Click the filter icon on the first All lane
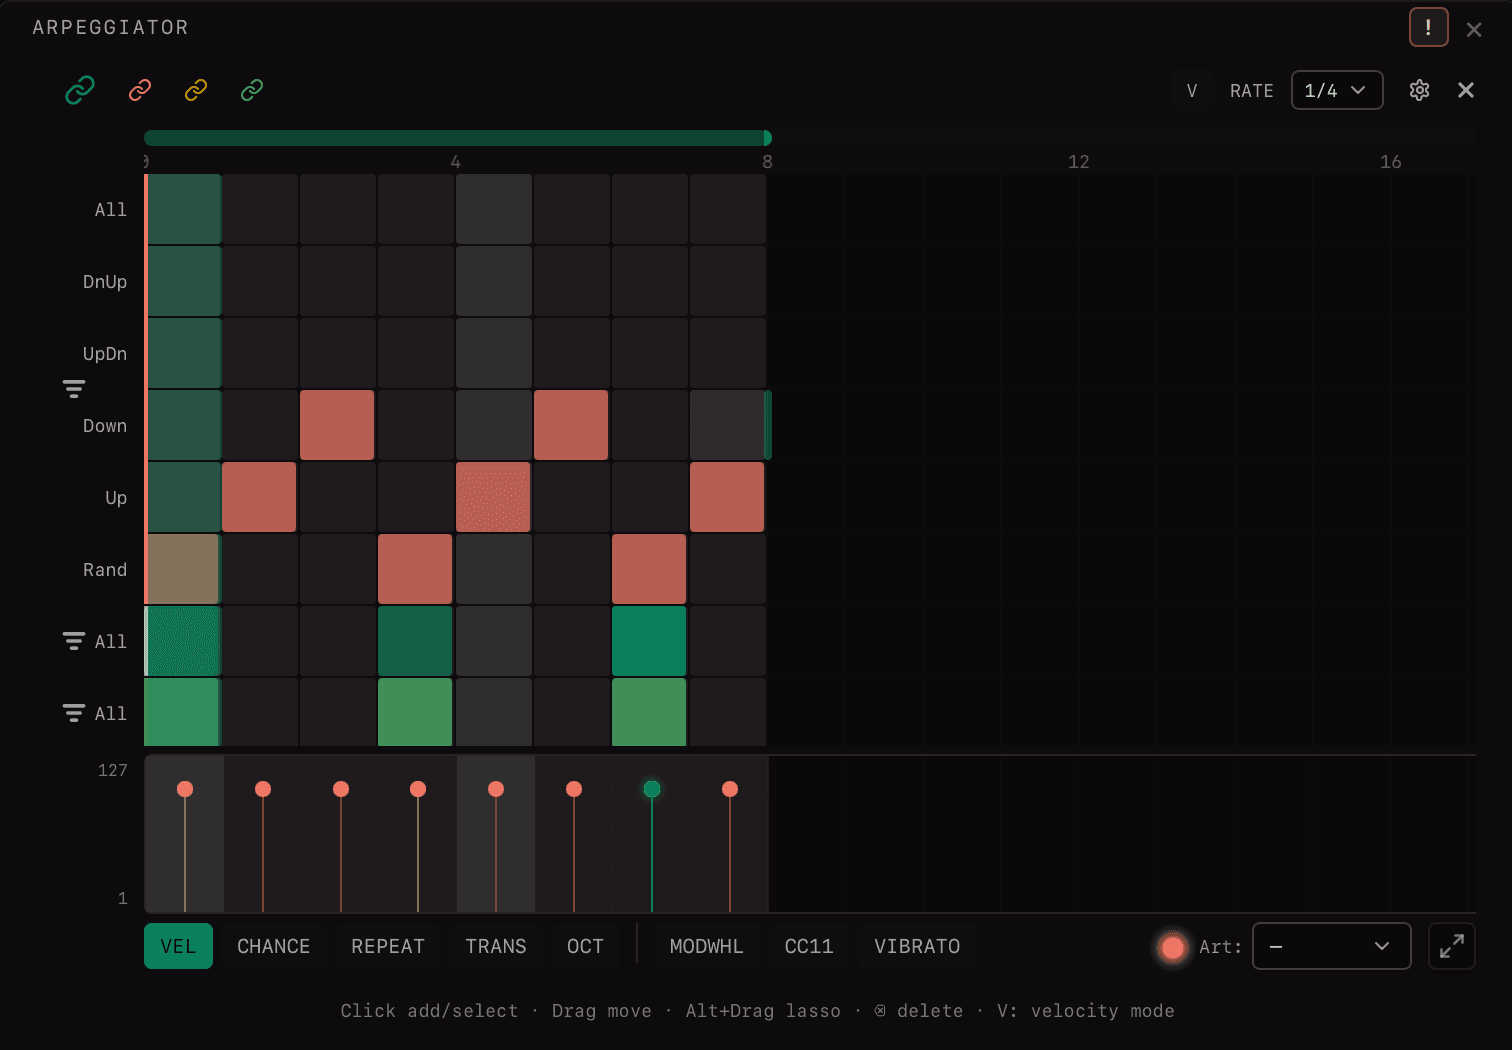 [74, 641]
